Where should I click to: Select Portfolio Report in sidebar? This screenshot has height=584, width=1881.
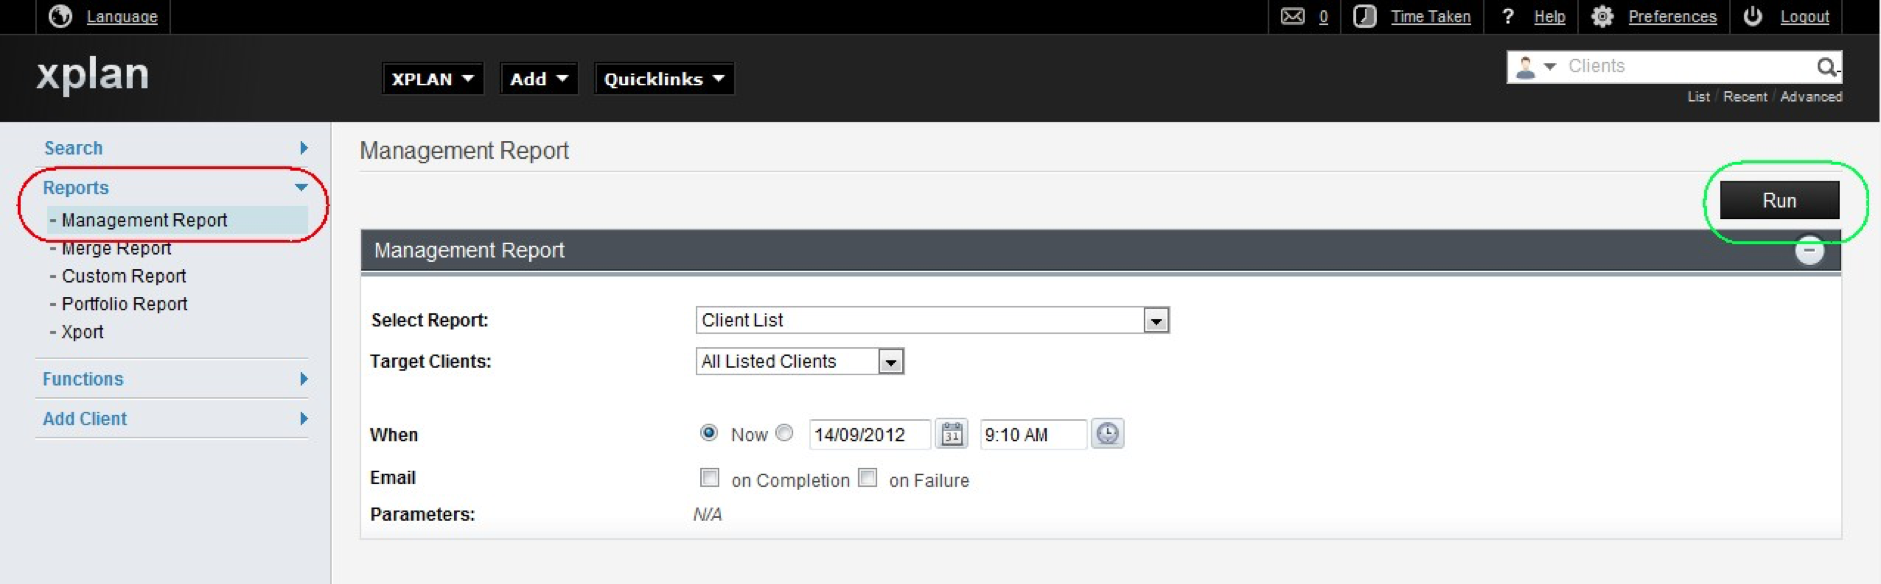tap(124, 304)
